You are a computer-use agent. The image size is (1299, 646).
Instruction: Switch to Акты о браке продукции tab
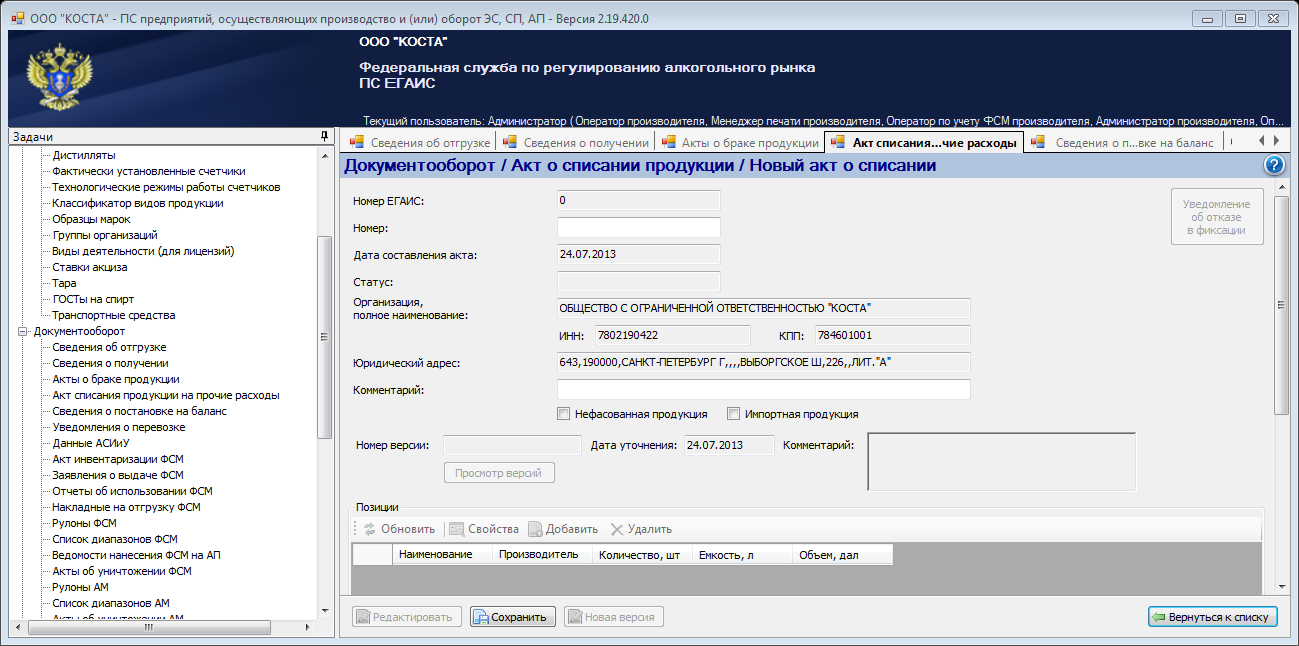point(739,143)
